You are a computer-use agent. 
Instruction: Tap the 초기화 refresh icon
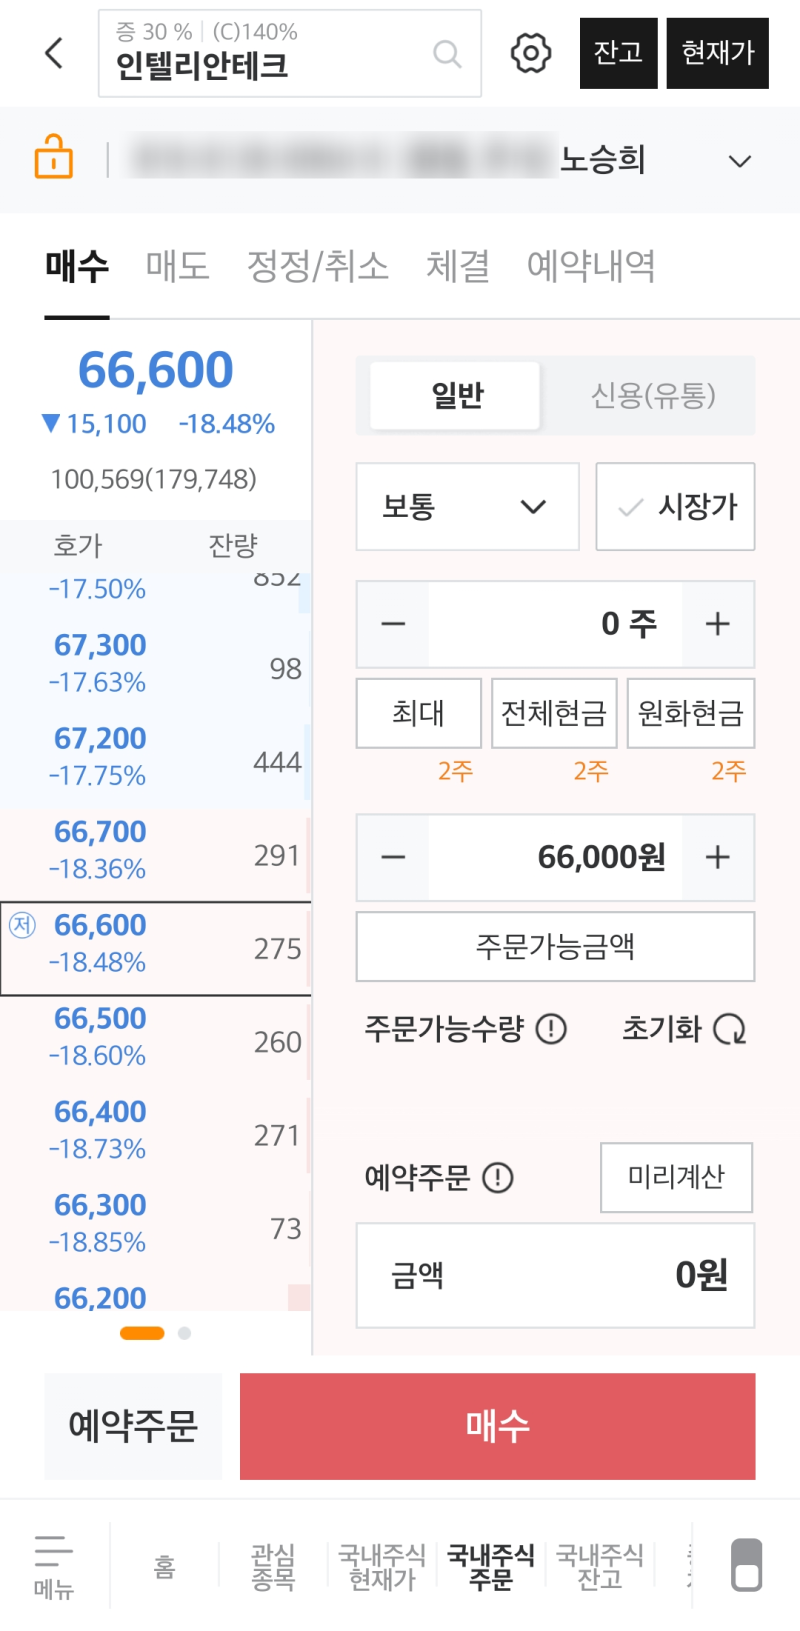(731, 1029)
